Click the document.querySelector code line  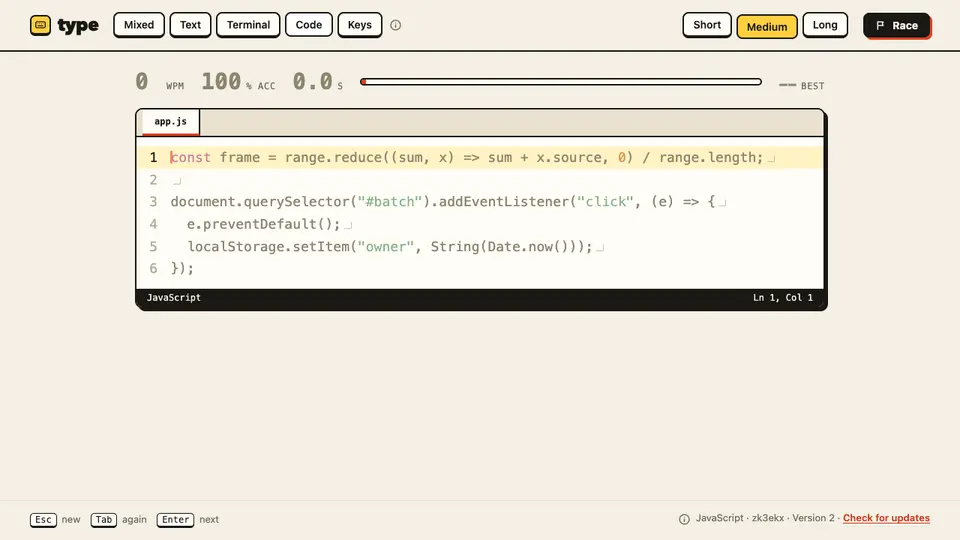tap(480, 202)
